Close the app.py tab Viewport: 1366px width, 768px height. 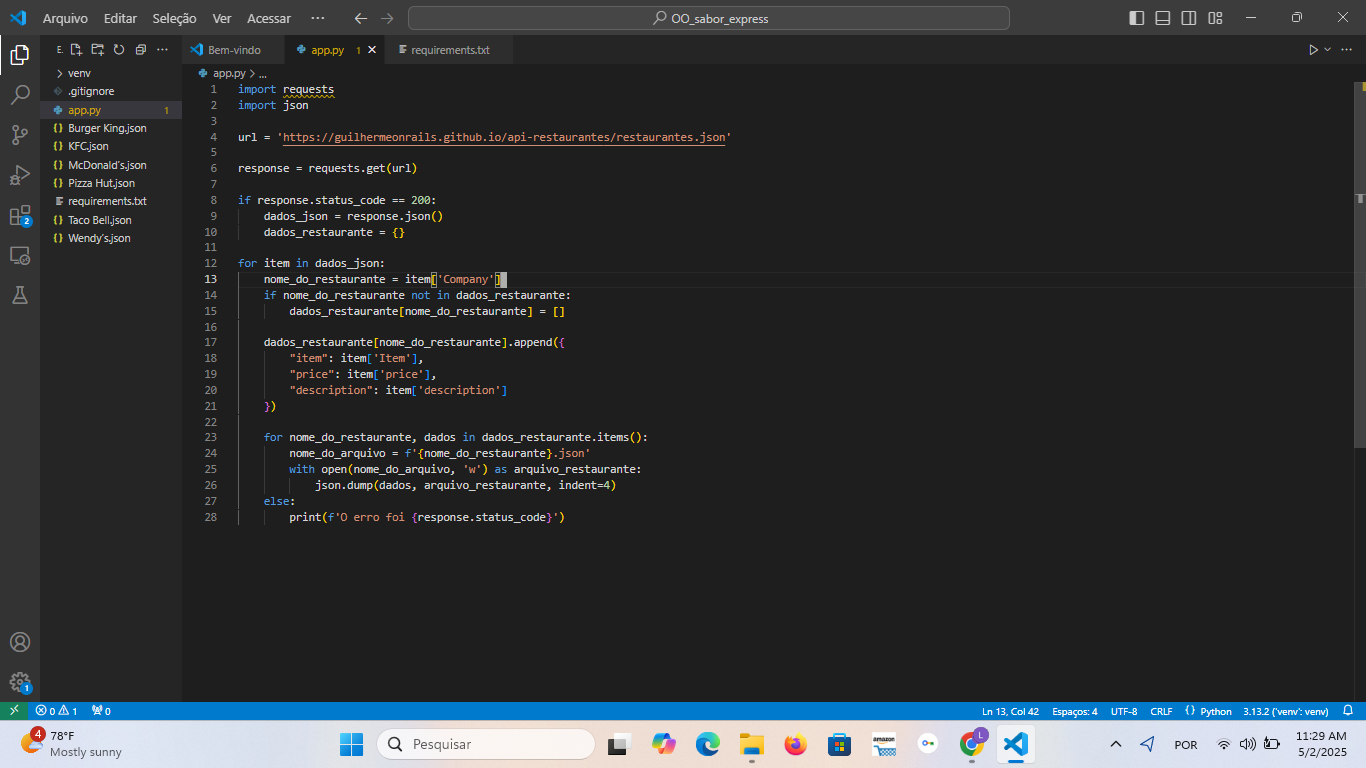[x=373, y=49]
